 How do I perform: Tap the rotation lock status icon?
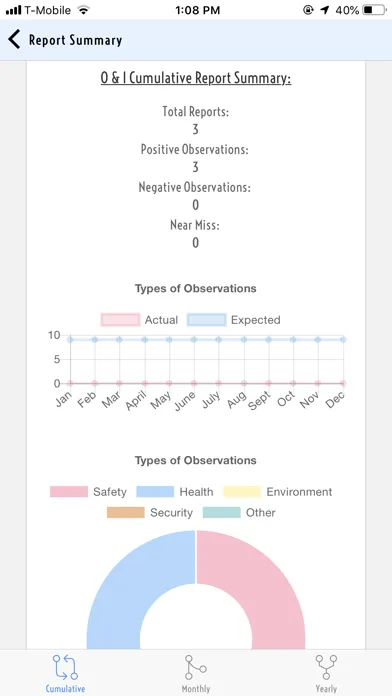pyautogui.click(x=308, y=10)
